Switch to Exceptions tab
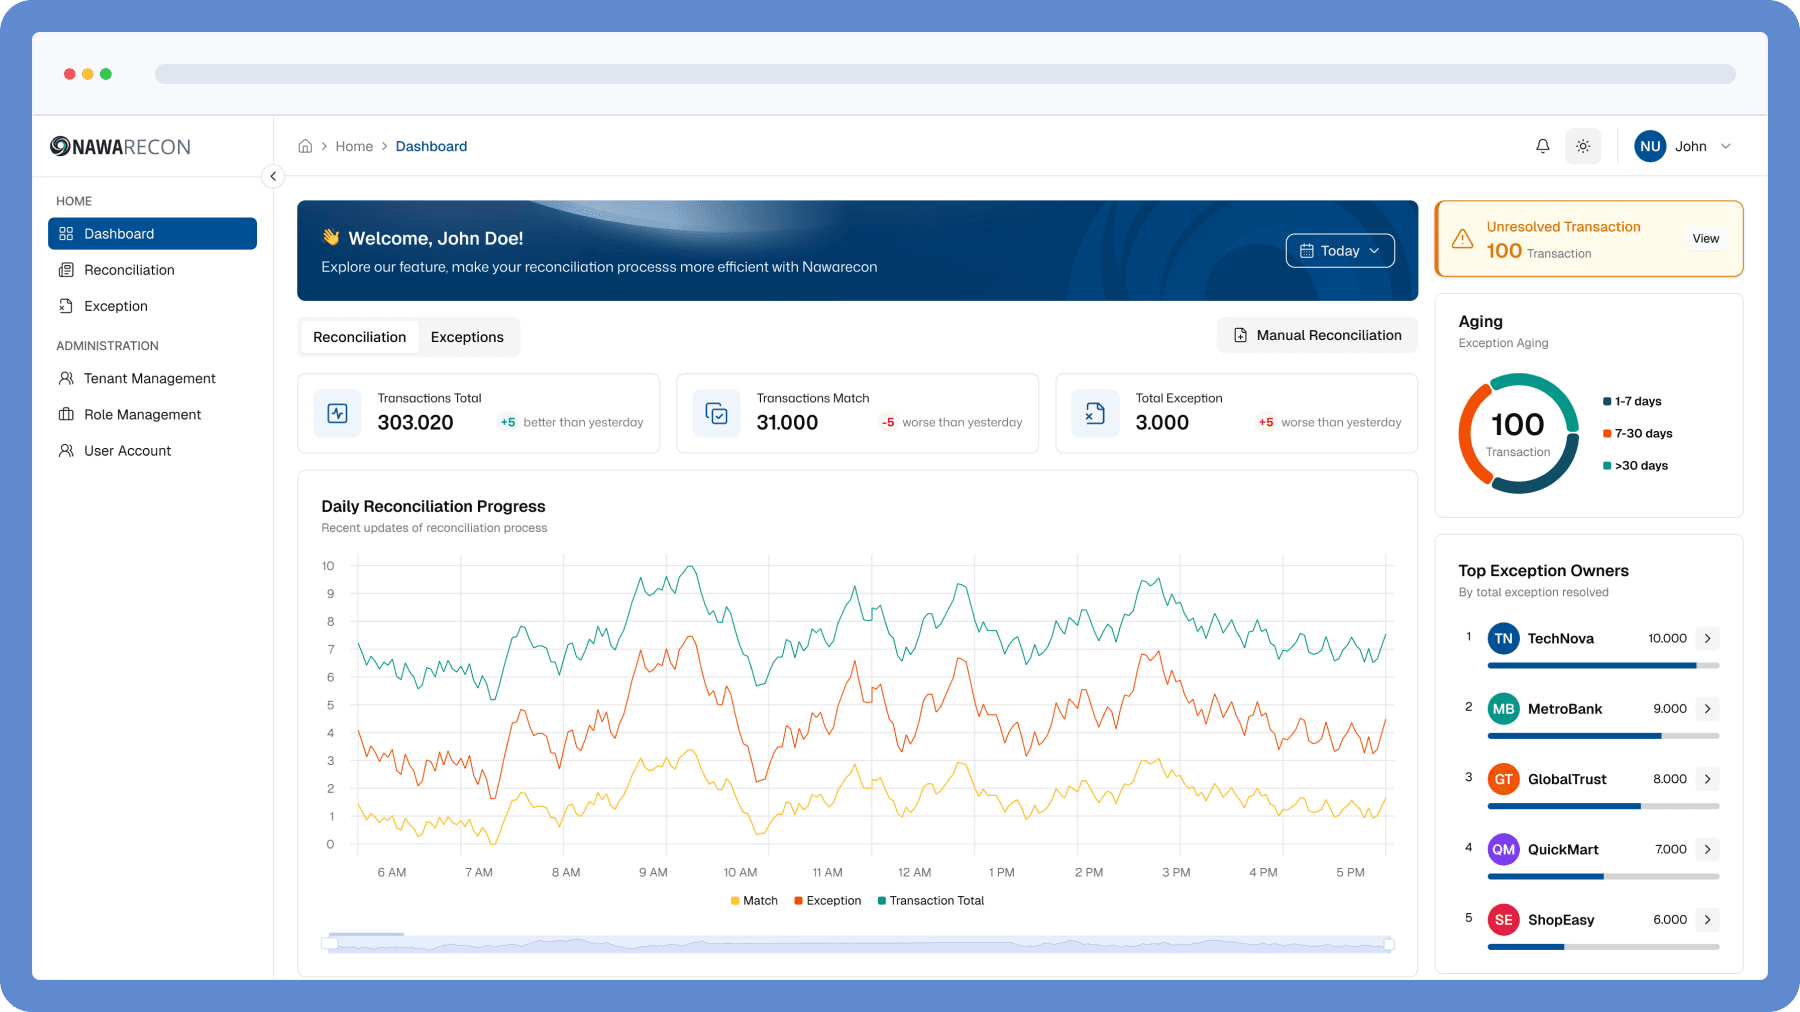Screen dimensions: 1800x1012 [467, 337]
